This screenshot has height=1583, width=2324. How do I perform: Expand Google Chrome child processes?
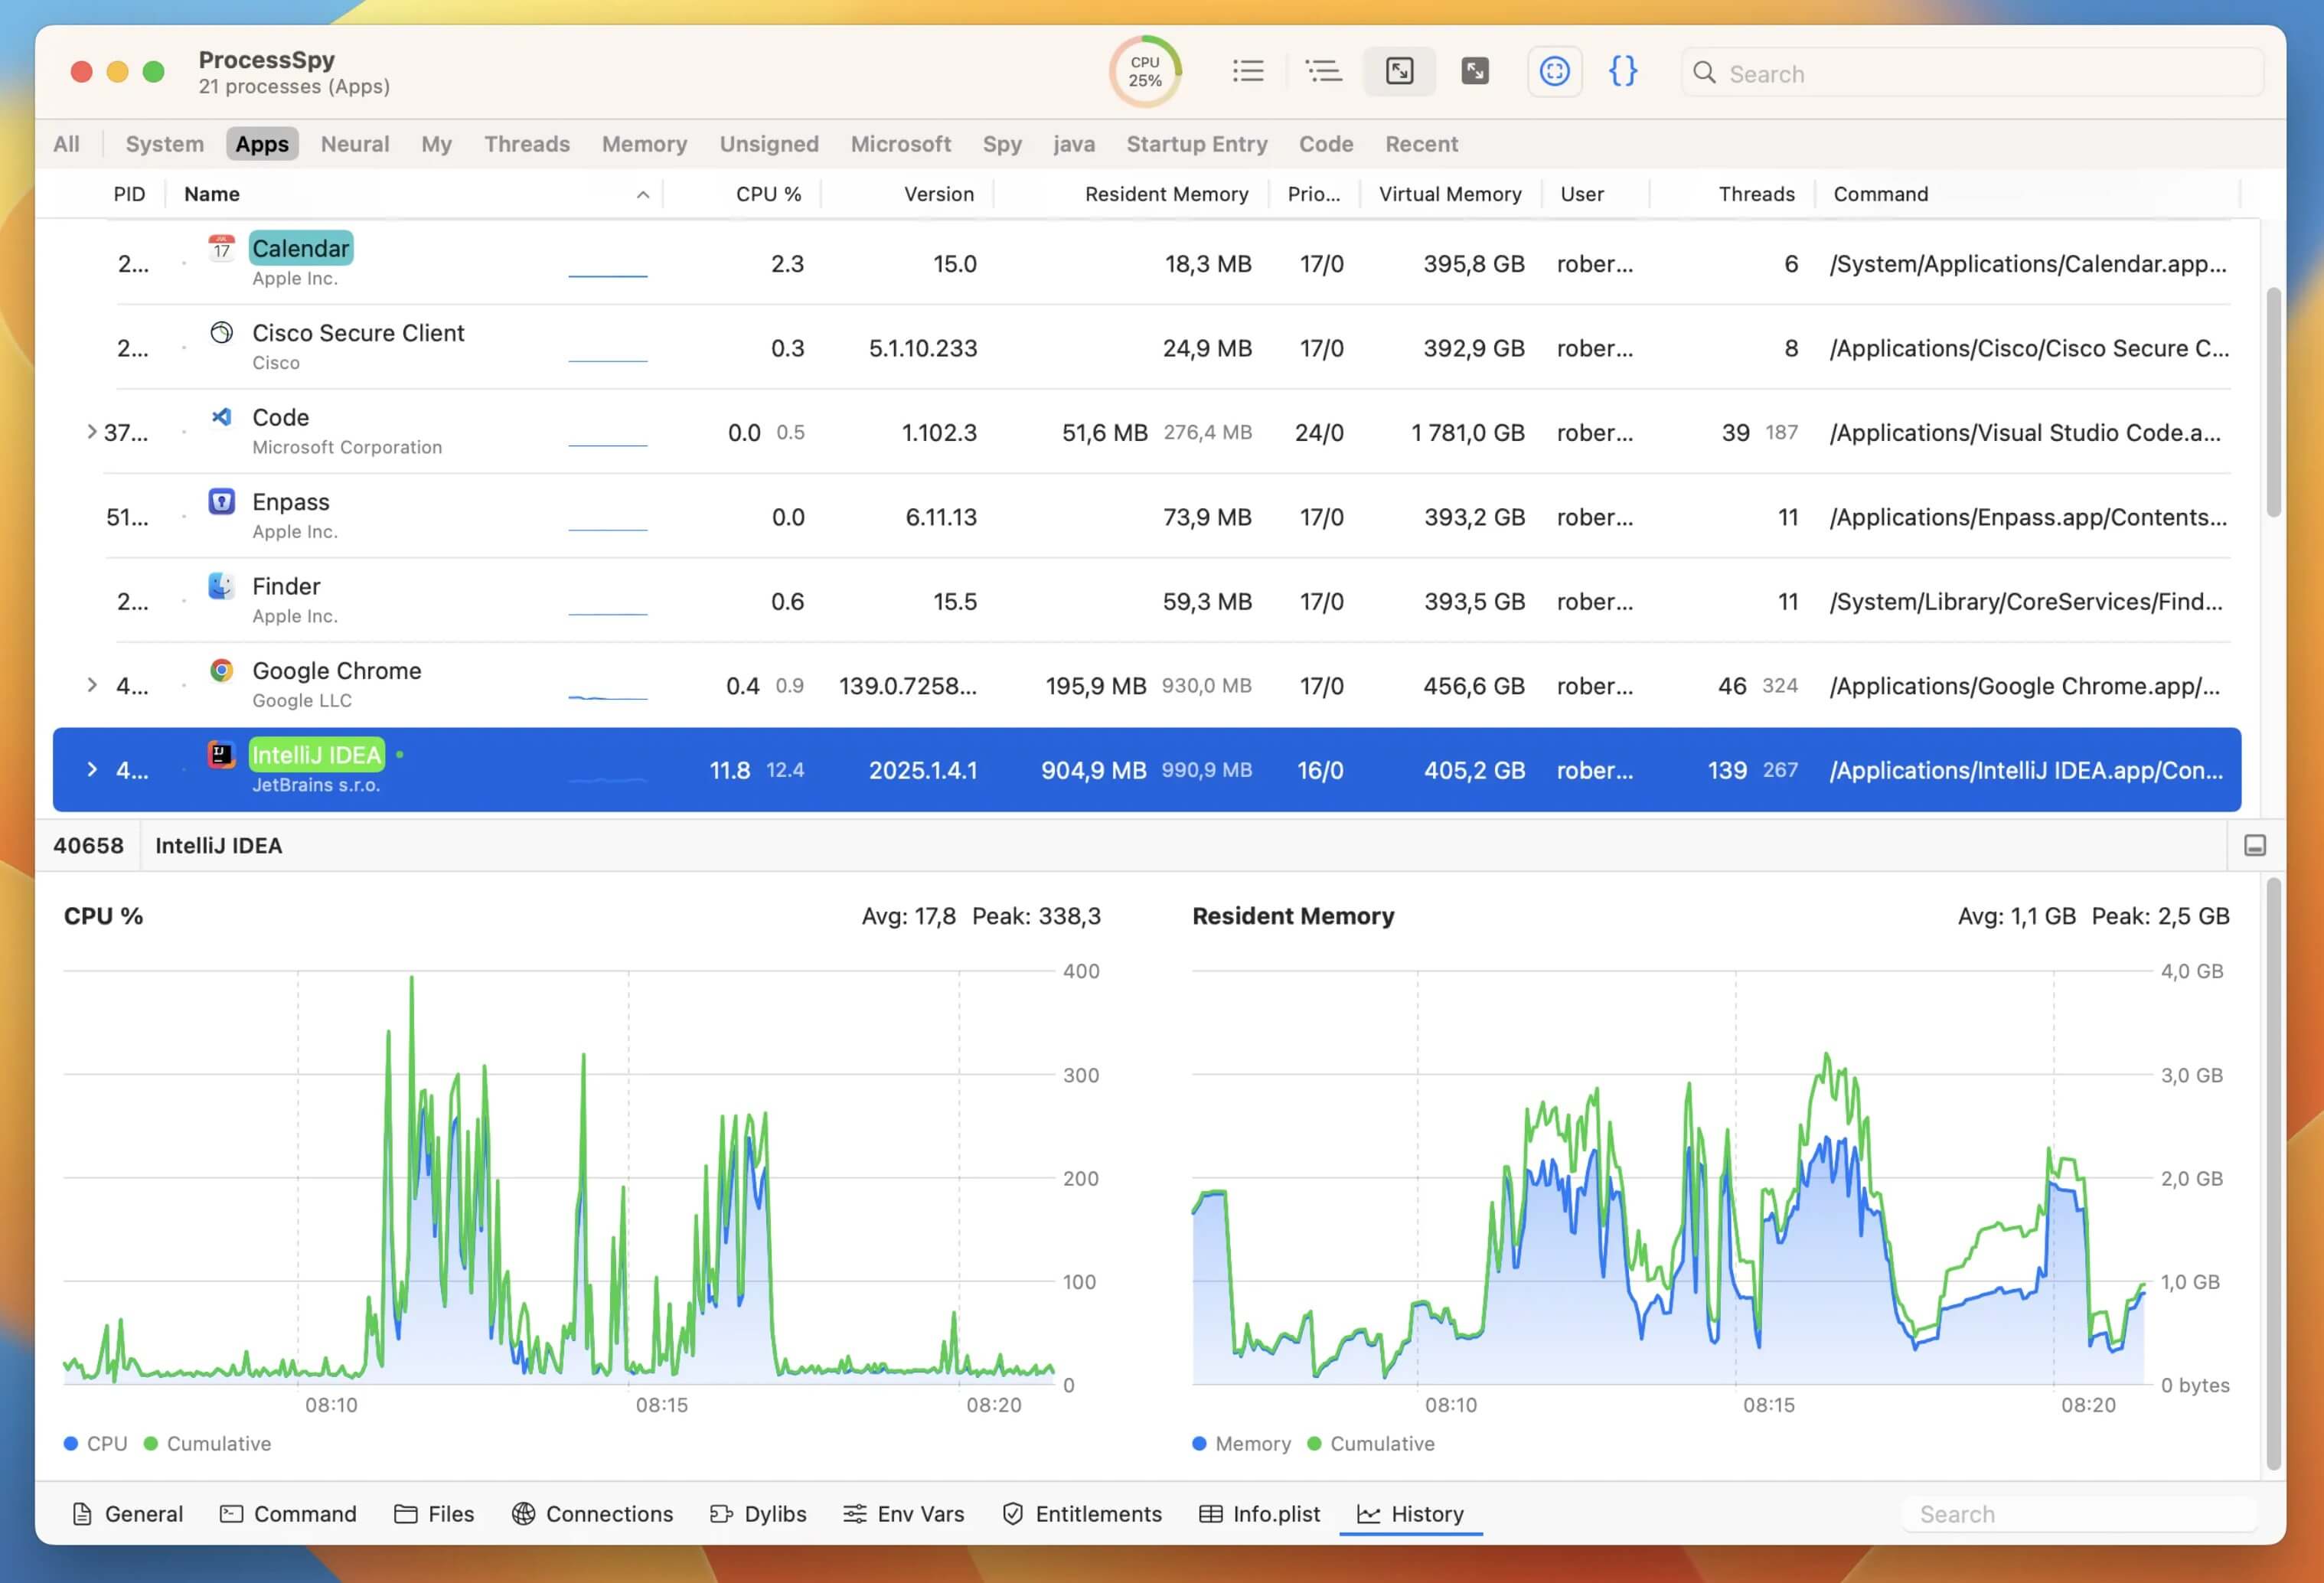[x=92, y=685]
